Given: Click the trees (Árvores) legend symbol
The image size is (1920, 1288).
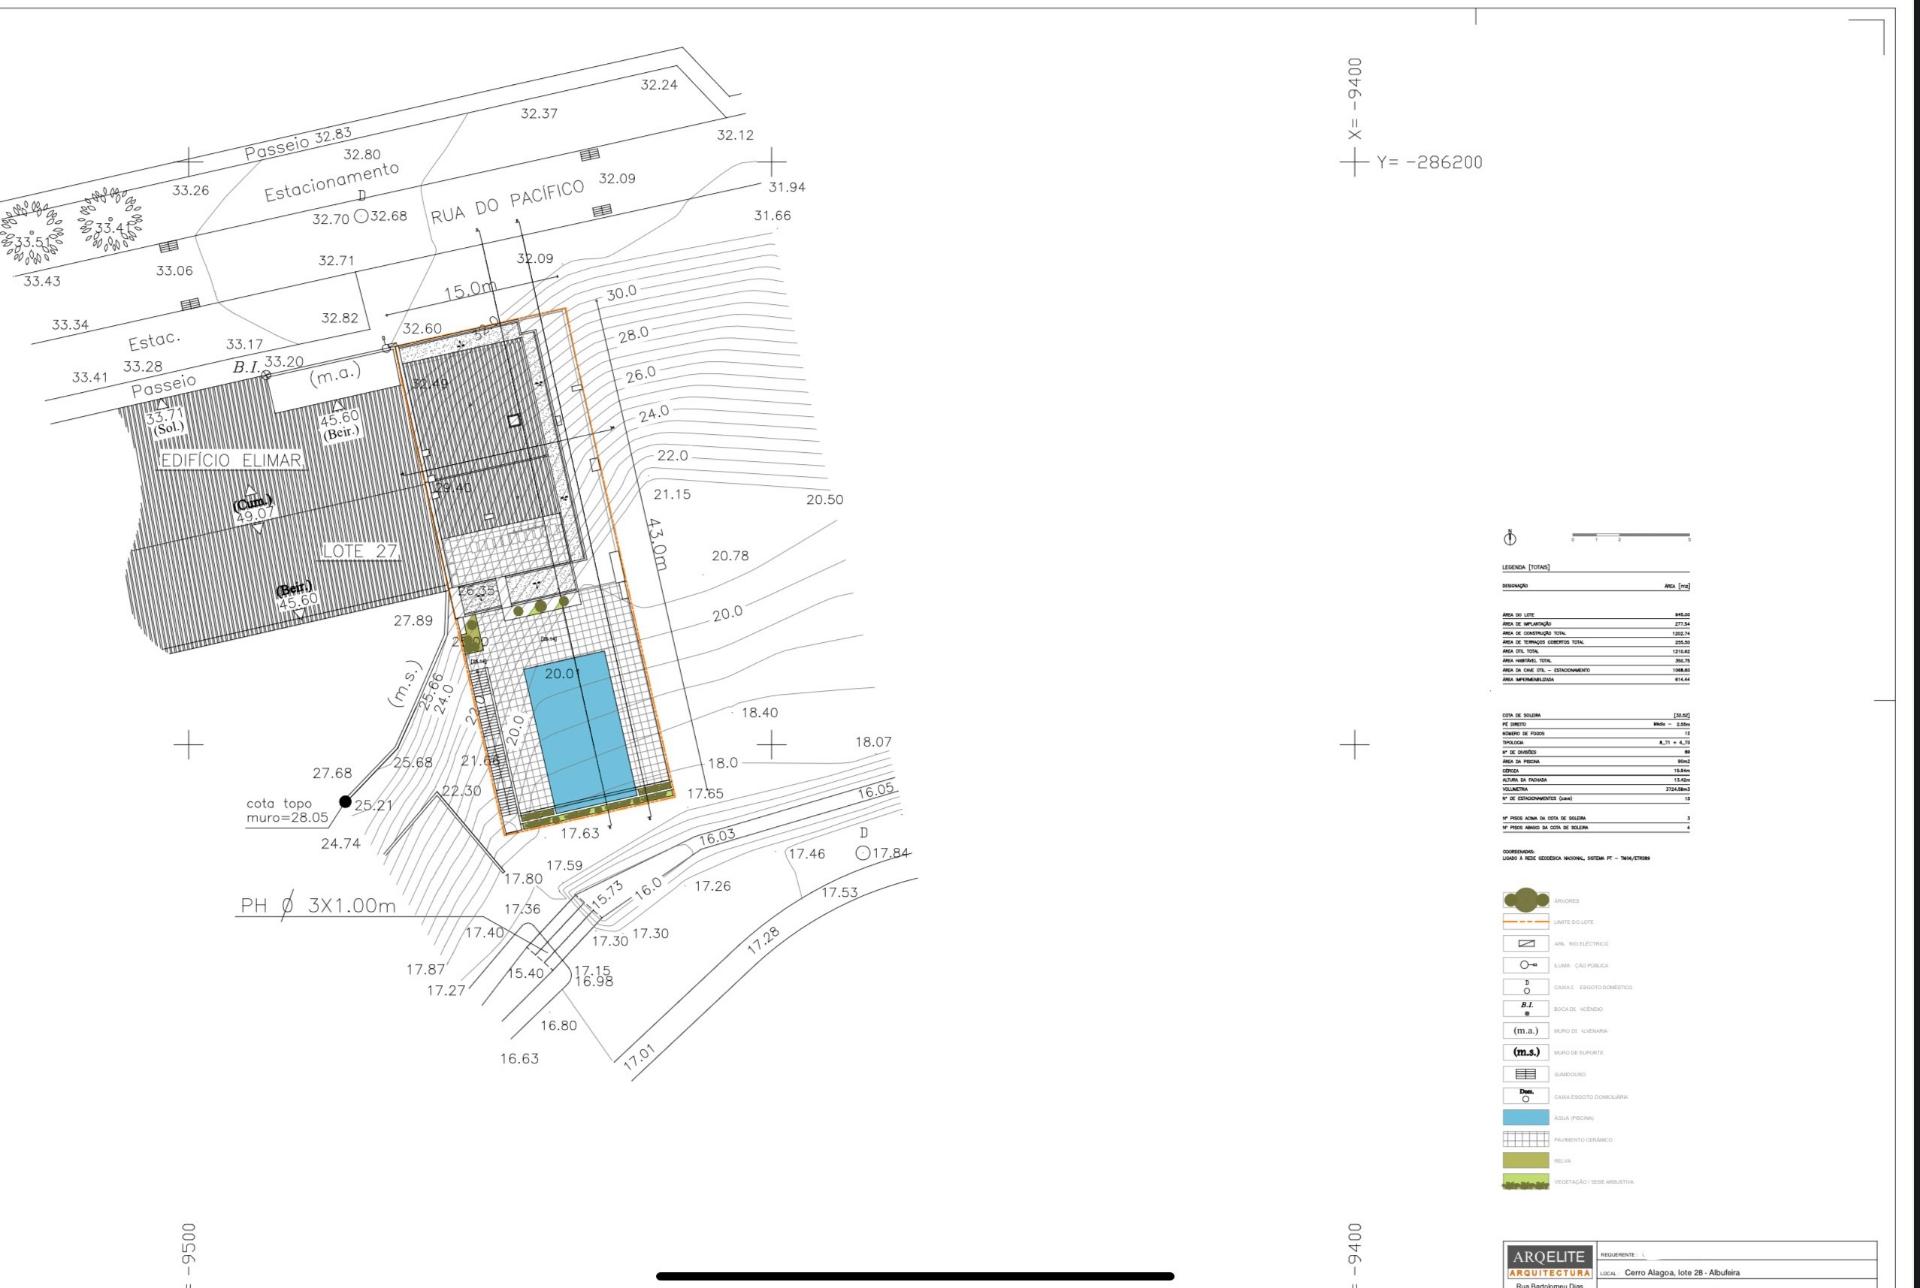Looking at the screenshot, I should coord(1525,900).
